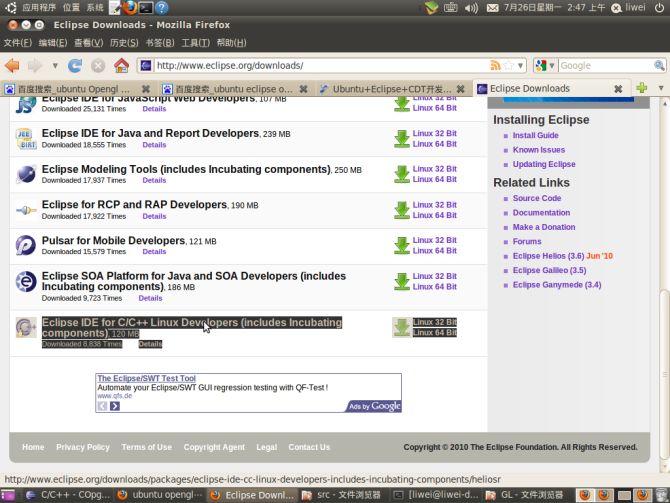Click the browser back arrow
Screen dimensions: 670x503
[13, 66]
